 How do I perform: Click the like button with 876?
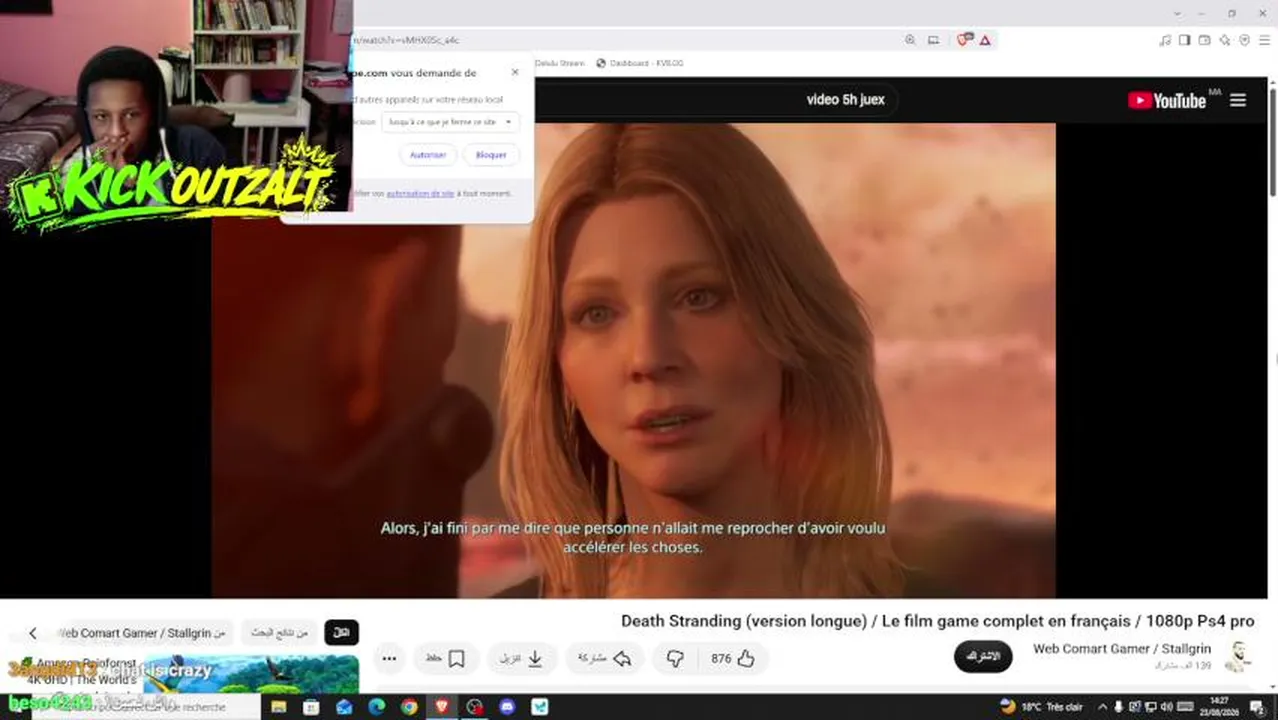pos(733,658)
